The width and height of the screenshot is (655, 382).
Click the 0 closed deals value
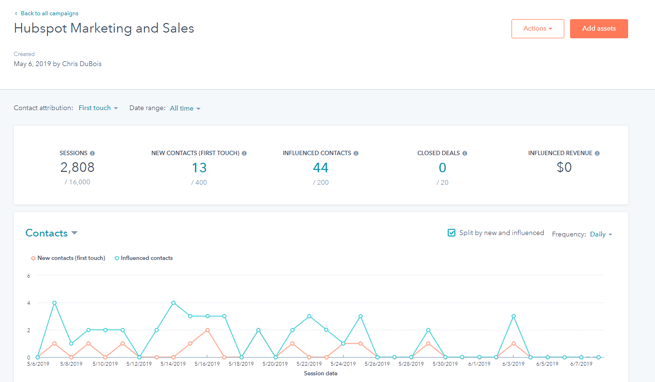click(x=442, y=168)
